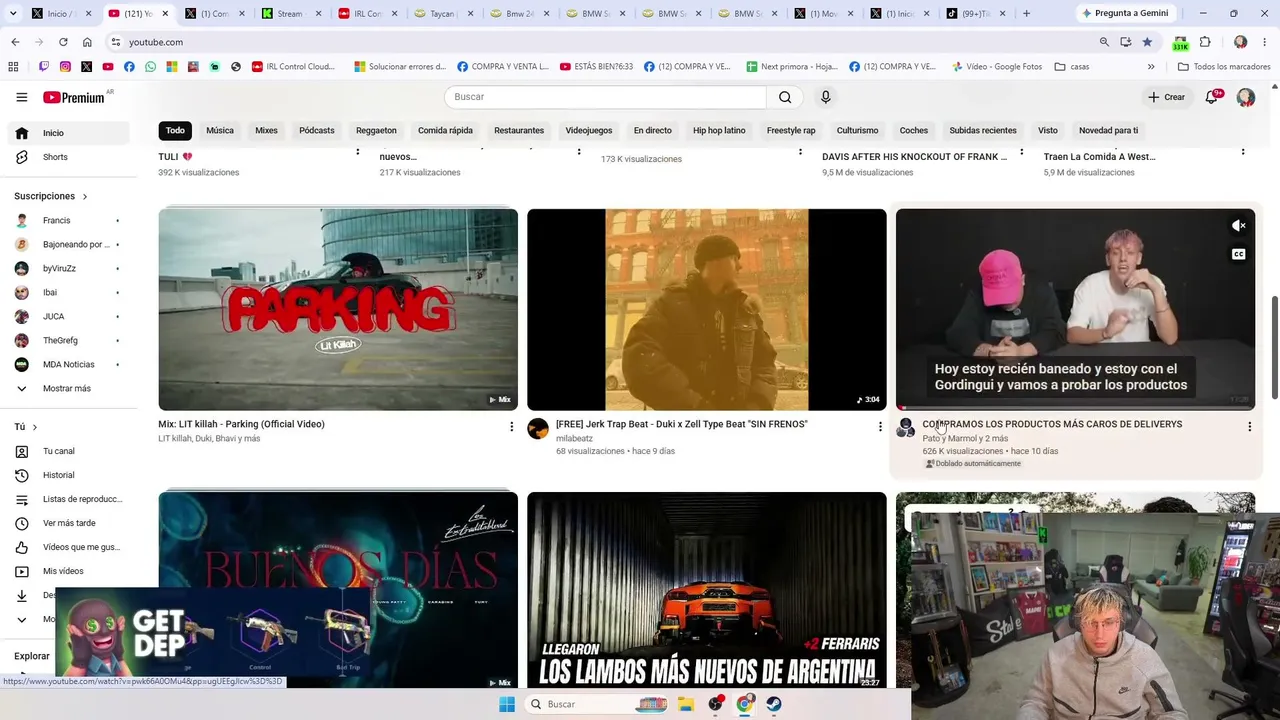Go back in browser history
The image size is (1280, 720).
(15, 42)
